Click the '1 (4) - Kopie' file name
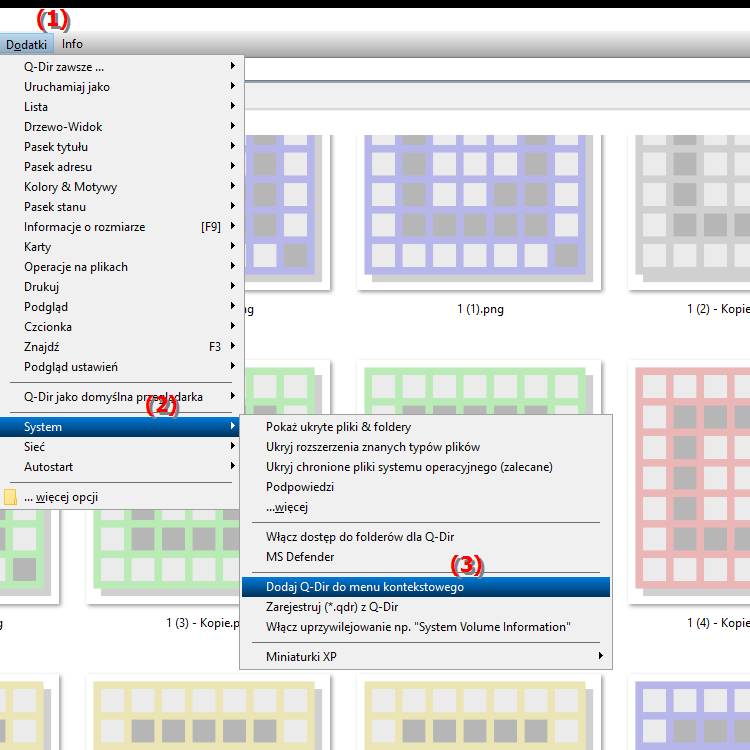750x750 pixels. click(718, 623)
